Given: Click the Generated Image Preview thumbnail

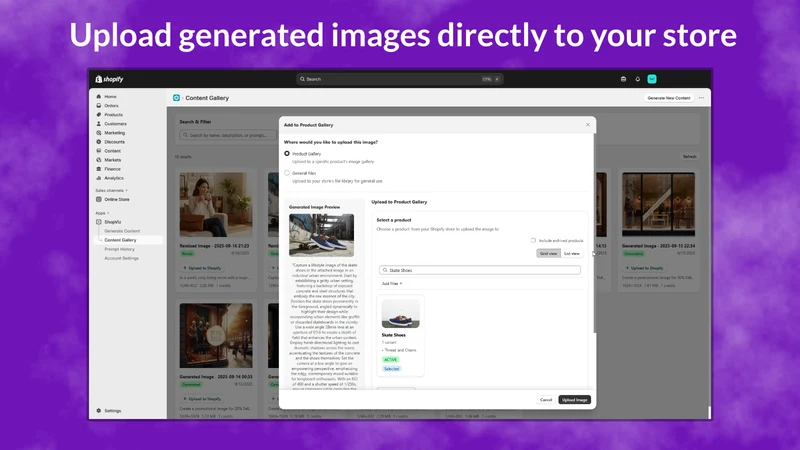Looking at the screenshot, I should [321, 235].
